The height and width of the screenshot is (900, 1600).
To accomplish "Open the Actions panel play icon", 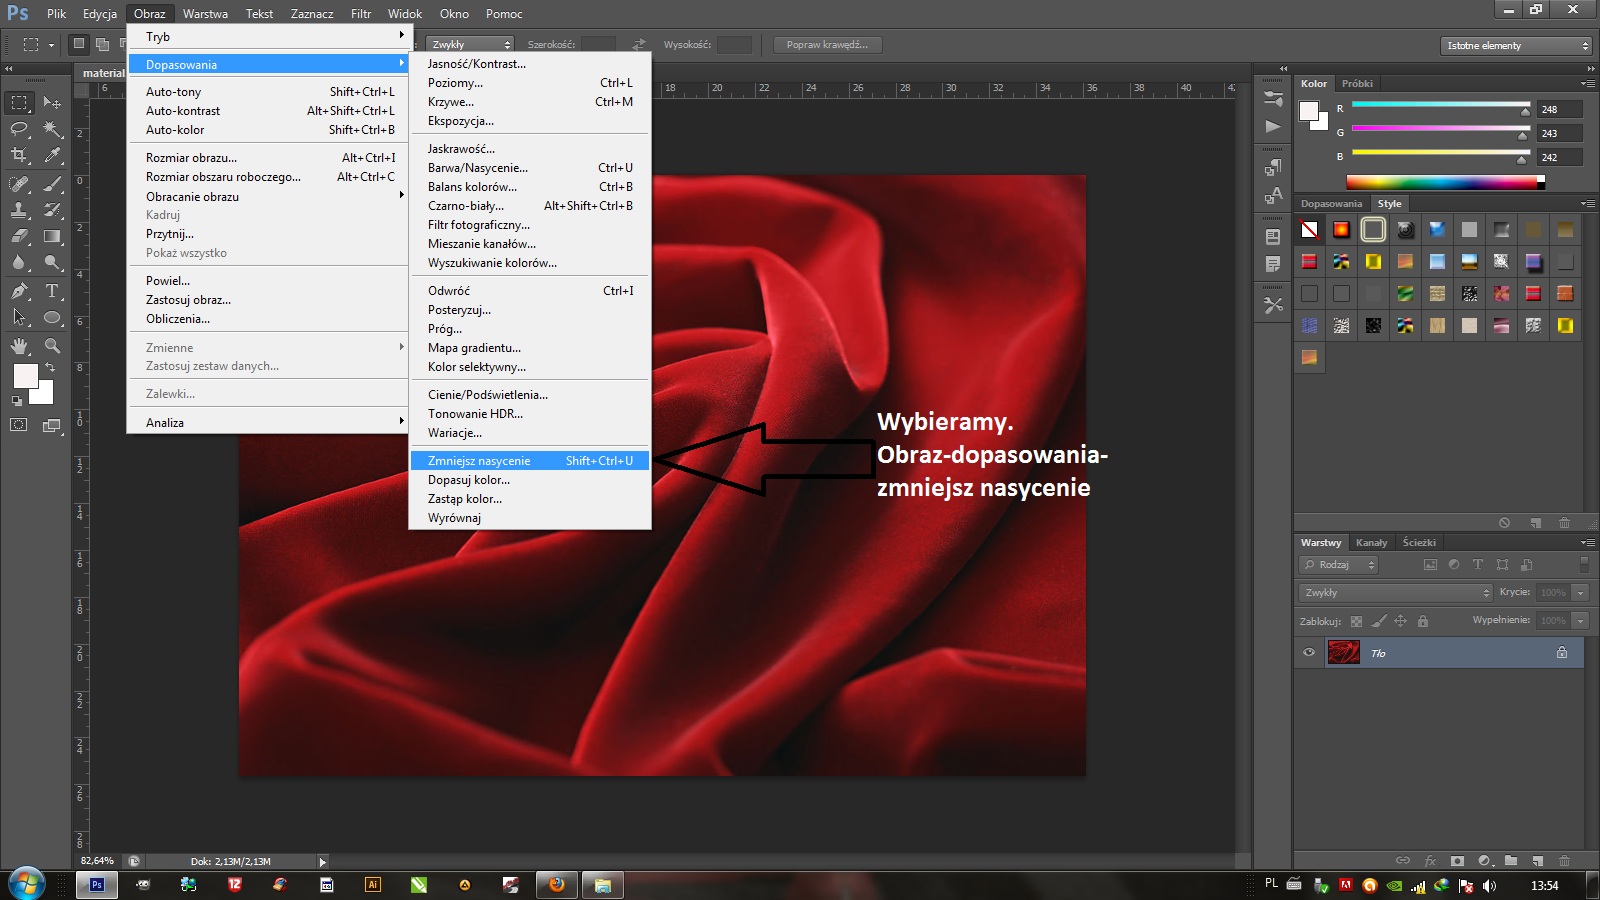I will click(1273, 126).
